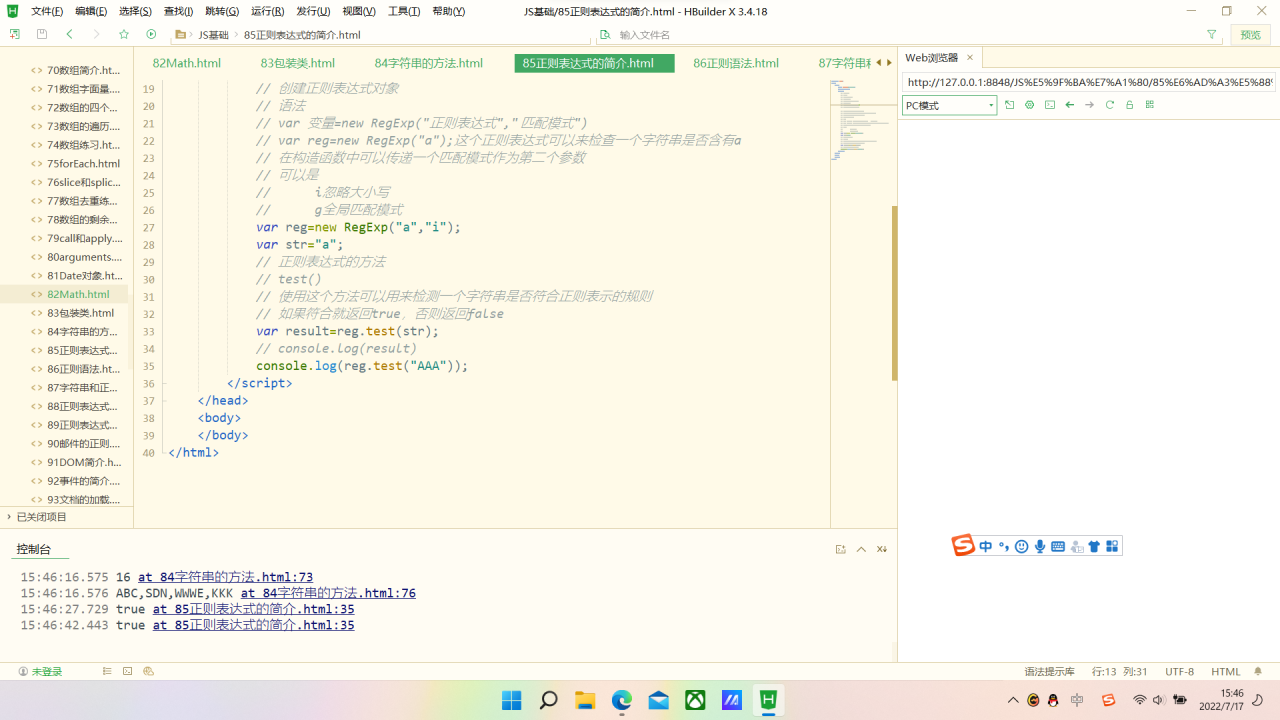This screenshot has width=1280, height=720.
Task: Click the 预览 preview button
Action: coord(1251,34)
